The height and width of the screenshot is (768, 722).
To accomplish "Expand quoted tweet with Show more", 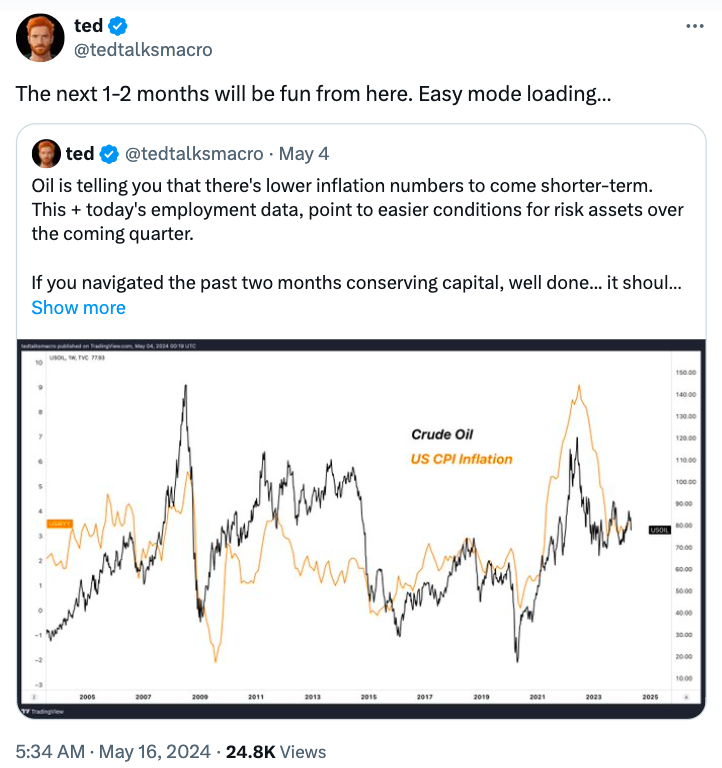I will 78,308.
